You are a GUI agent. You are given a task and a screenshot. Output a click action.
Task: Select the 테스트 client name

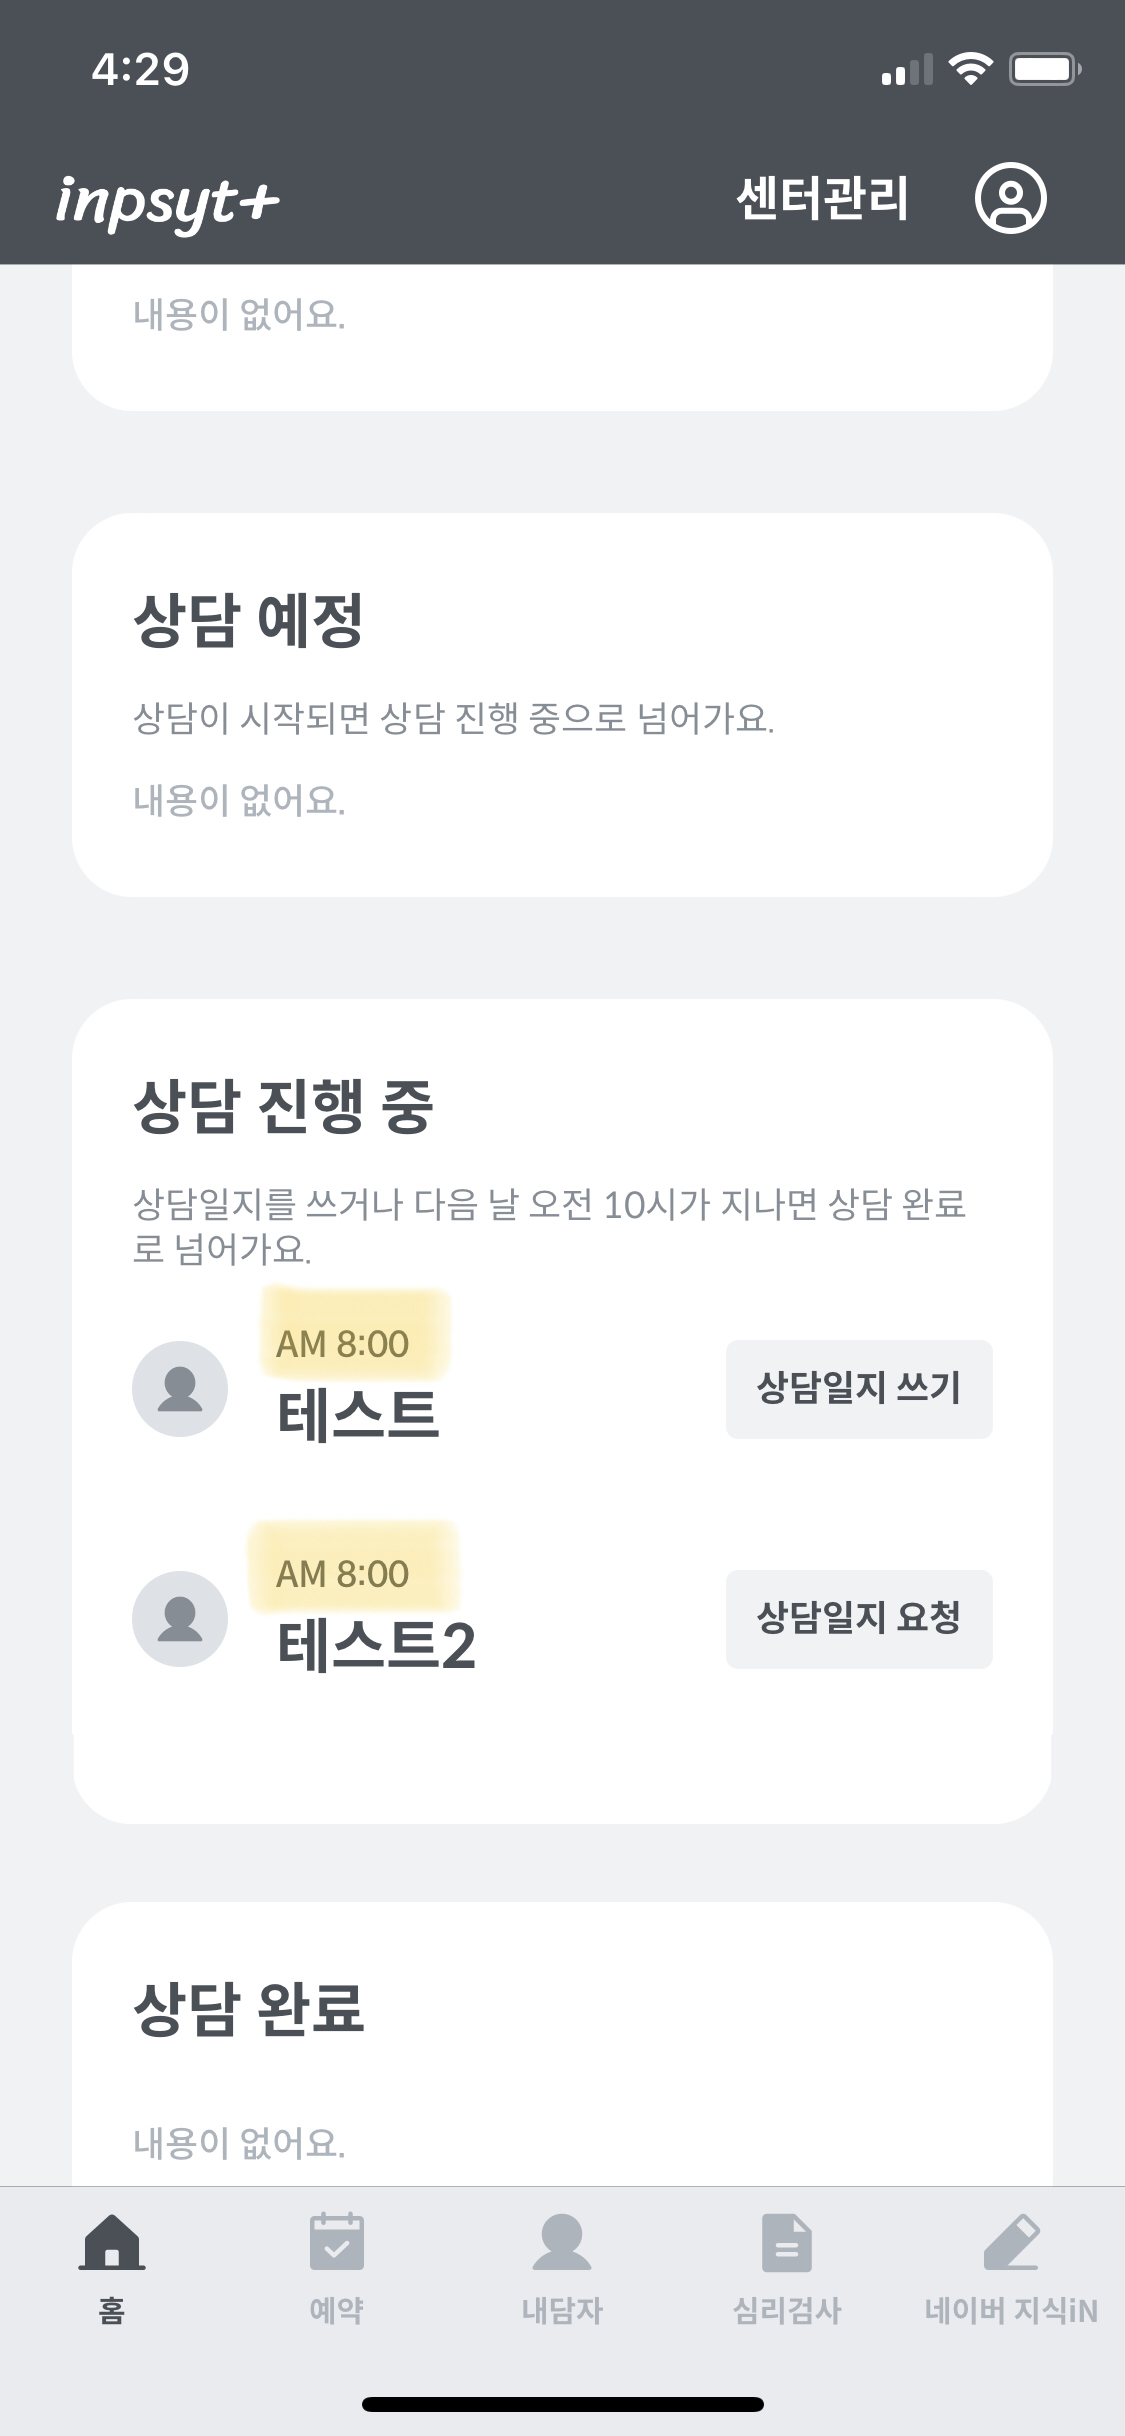tap(358, 1414)
